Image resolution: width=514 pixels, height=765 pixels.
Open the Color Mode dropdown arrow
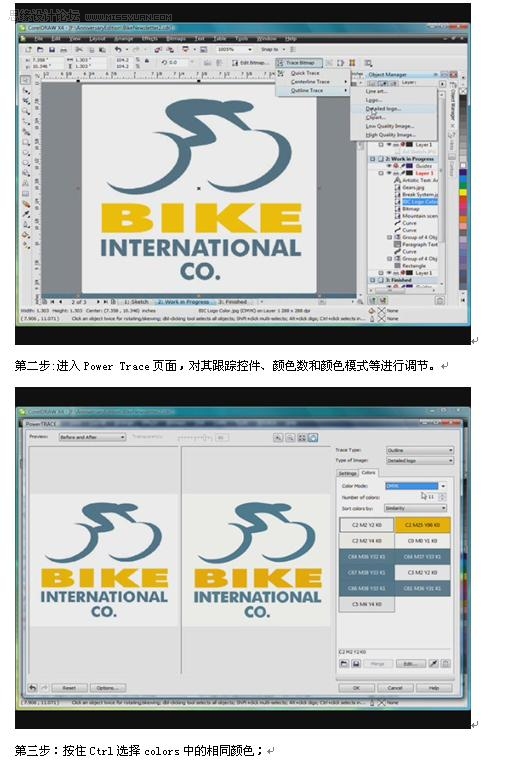click(x=443, y=486)
